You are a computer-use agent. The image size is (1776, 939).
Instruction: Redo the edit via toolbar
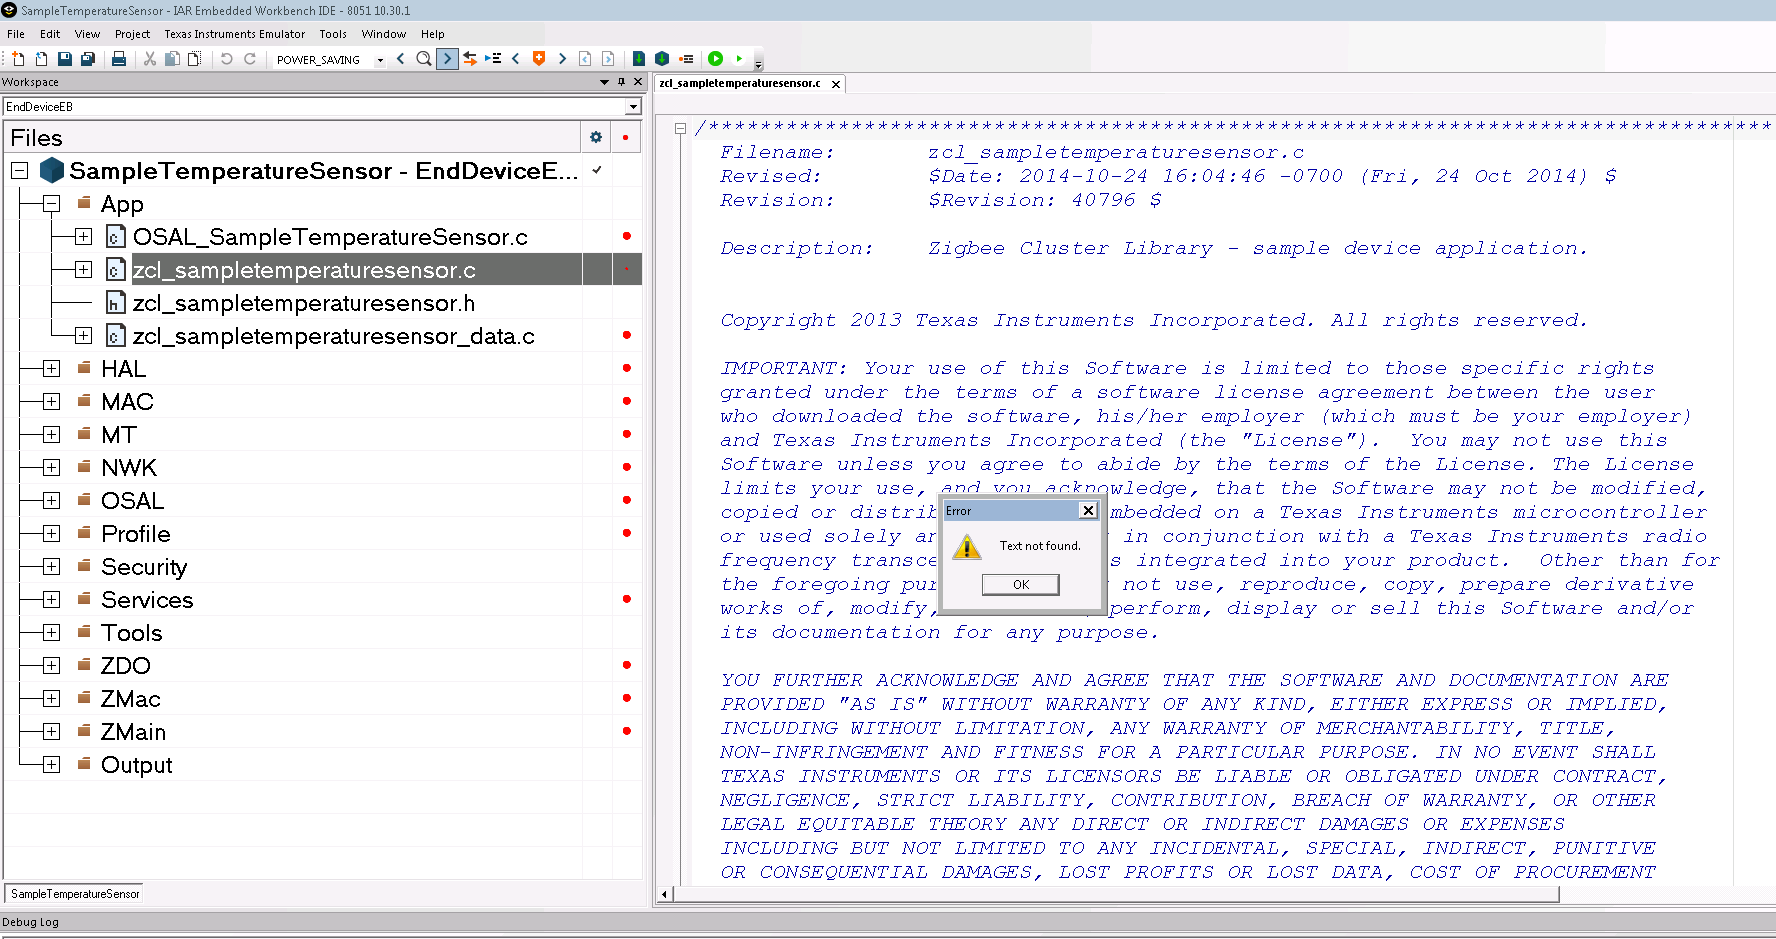click(250, 59)
